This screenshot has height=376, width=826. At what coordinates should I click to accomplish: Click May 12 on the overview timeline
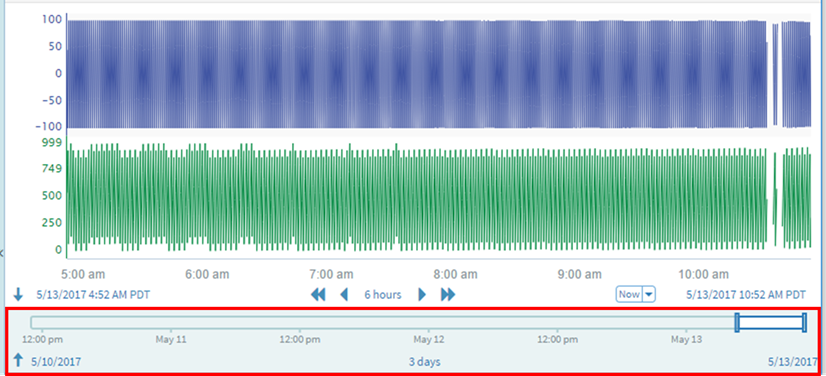[429, 340]
